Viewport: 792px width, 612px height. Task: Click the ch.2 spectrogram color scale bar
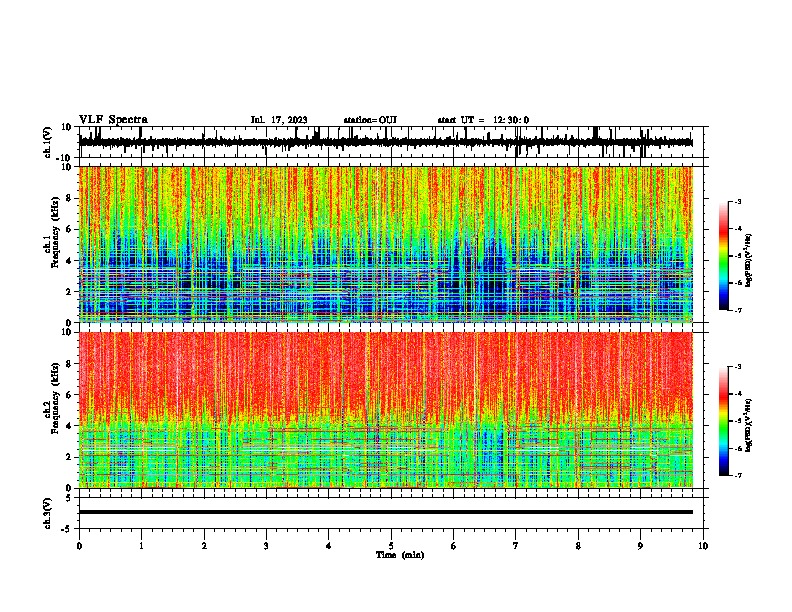point(724,421)
